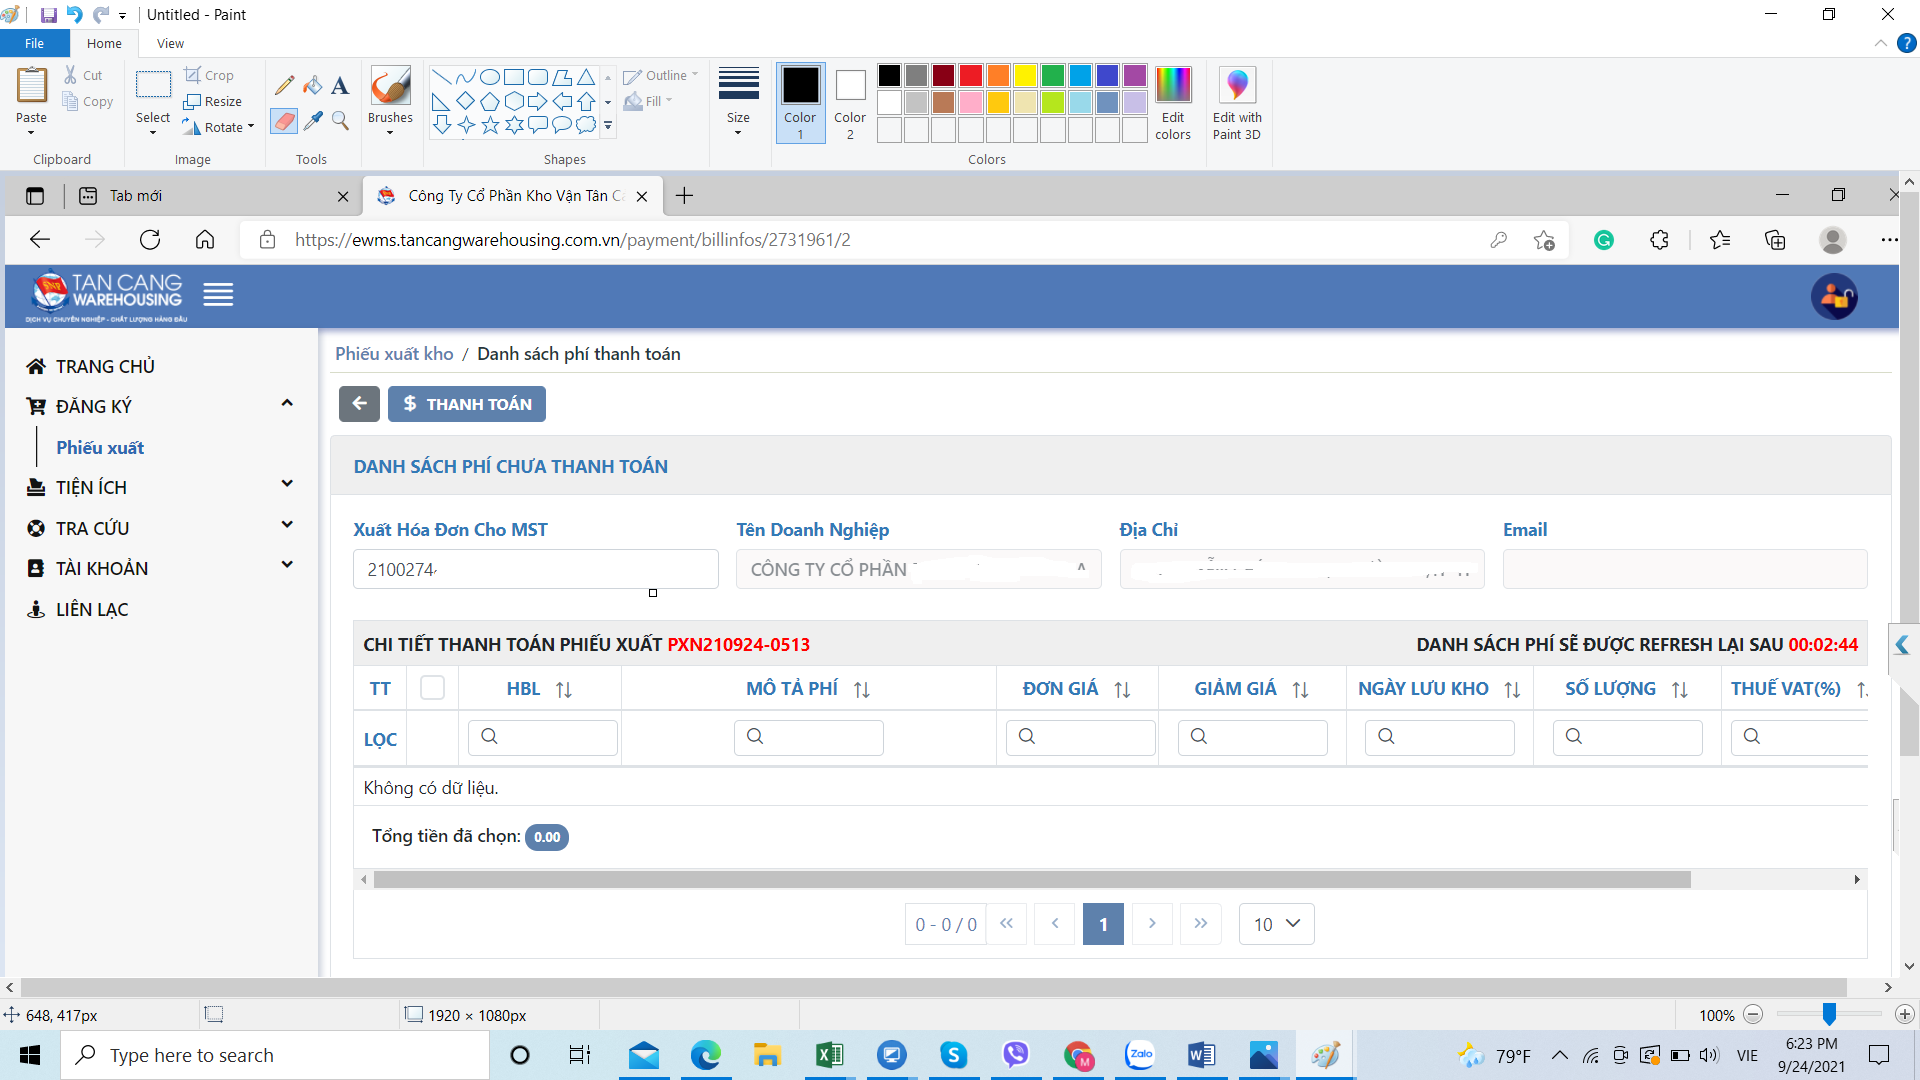Screen dimensions: 1920x1080
Task: Click the Xuất Hóa Đơn Cho MST field
Action: pyautogui.click(x=535, y=569)
